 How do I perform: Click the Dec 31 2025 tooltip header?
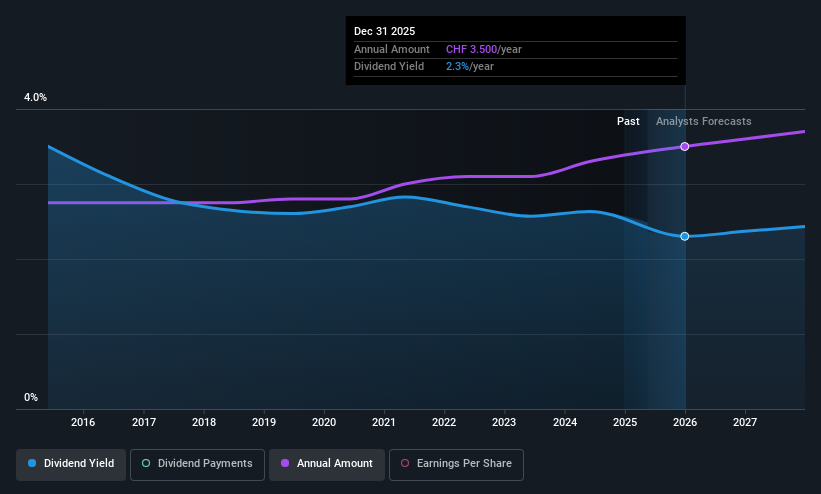(x=384, y=31)
